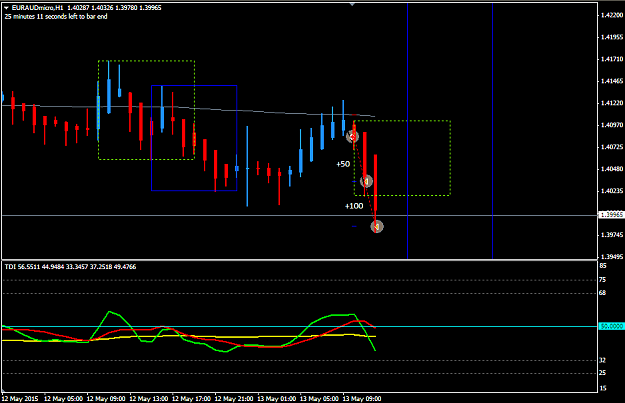Screen dimensions: 625x403
Task: Click the 1.42200 price scale value
Action: tap(612, 15)
